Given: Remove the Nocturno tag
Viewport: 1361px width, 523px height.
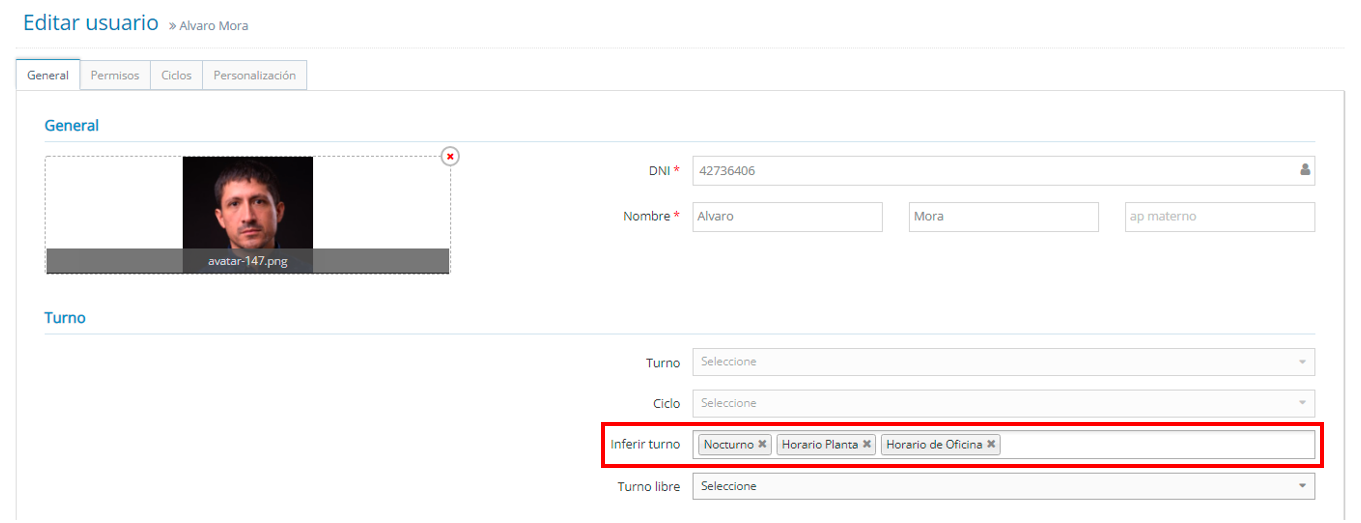Looking at the screenshot, I should pos(762,445).
